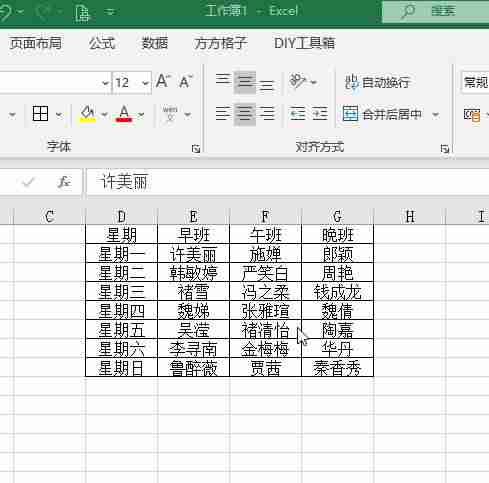Apply the yellow fill color bucket

tap(88, 114)
